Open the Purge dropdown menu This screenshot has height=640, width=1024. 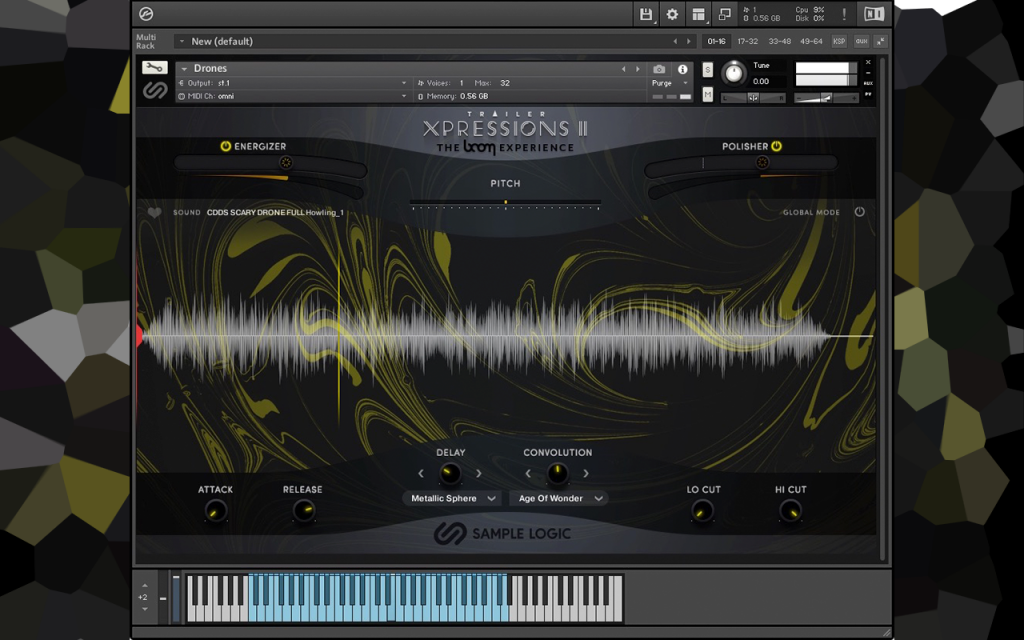coord(670,83)
